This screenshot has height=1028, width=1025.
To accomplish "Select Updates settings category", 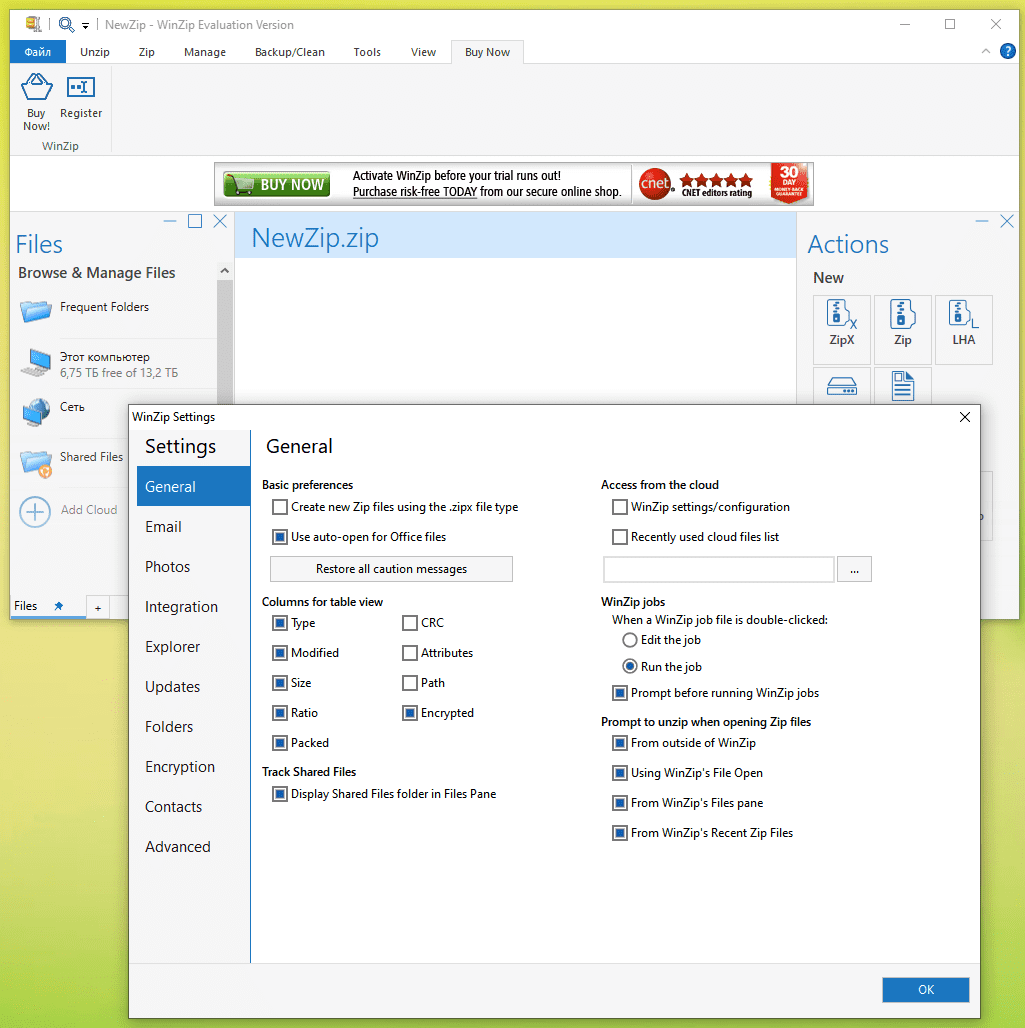I will (193, 686).
